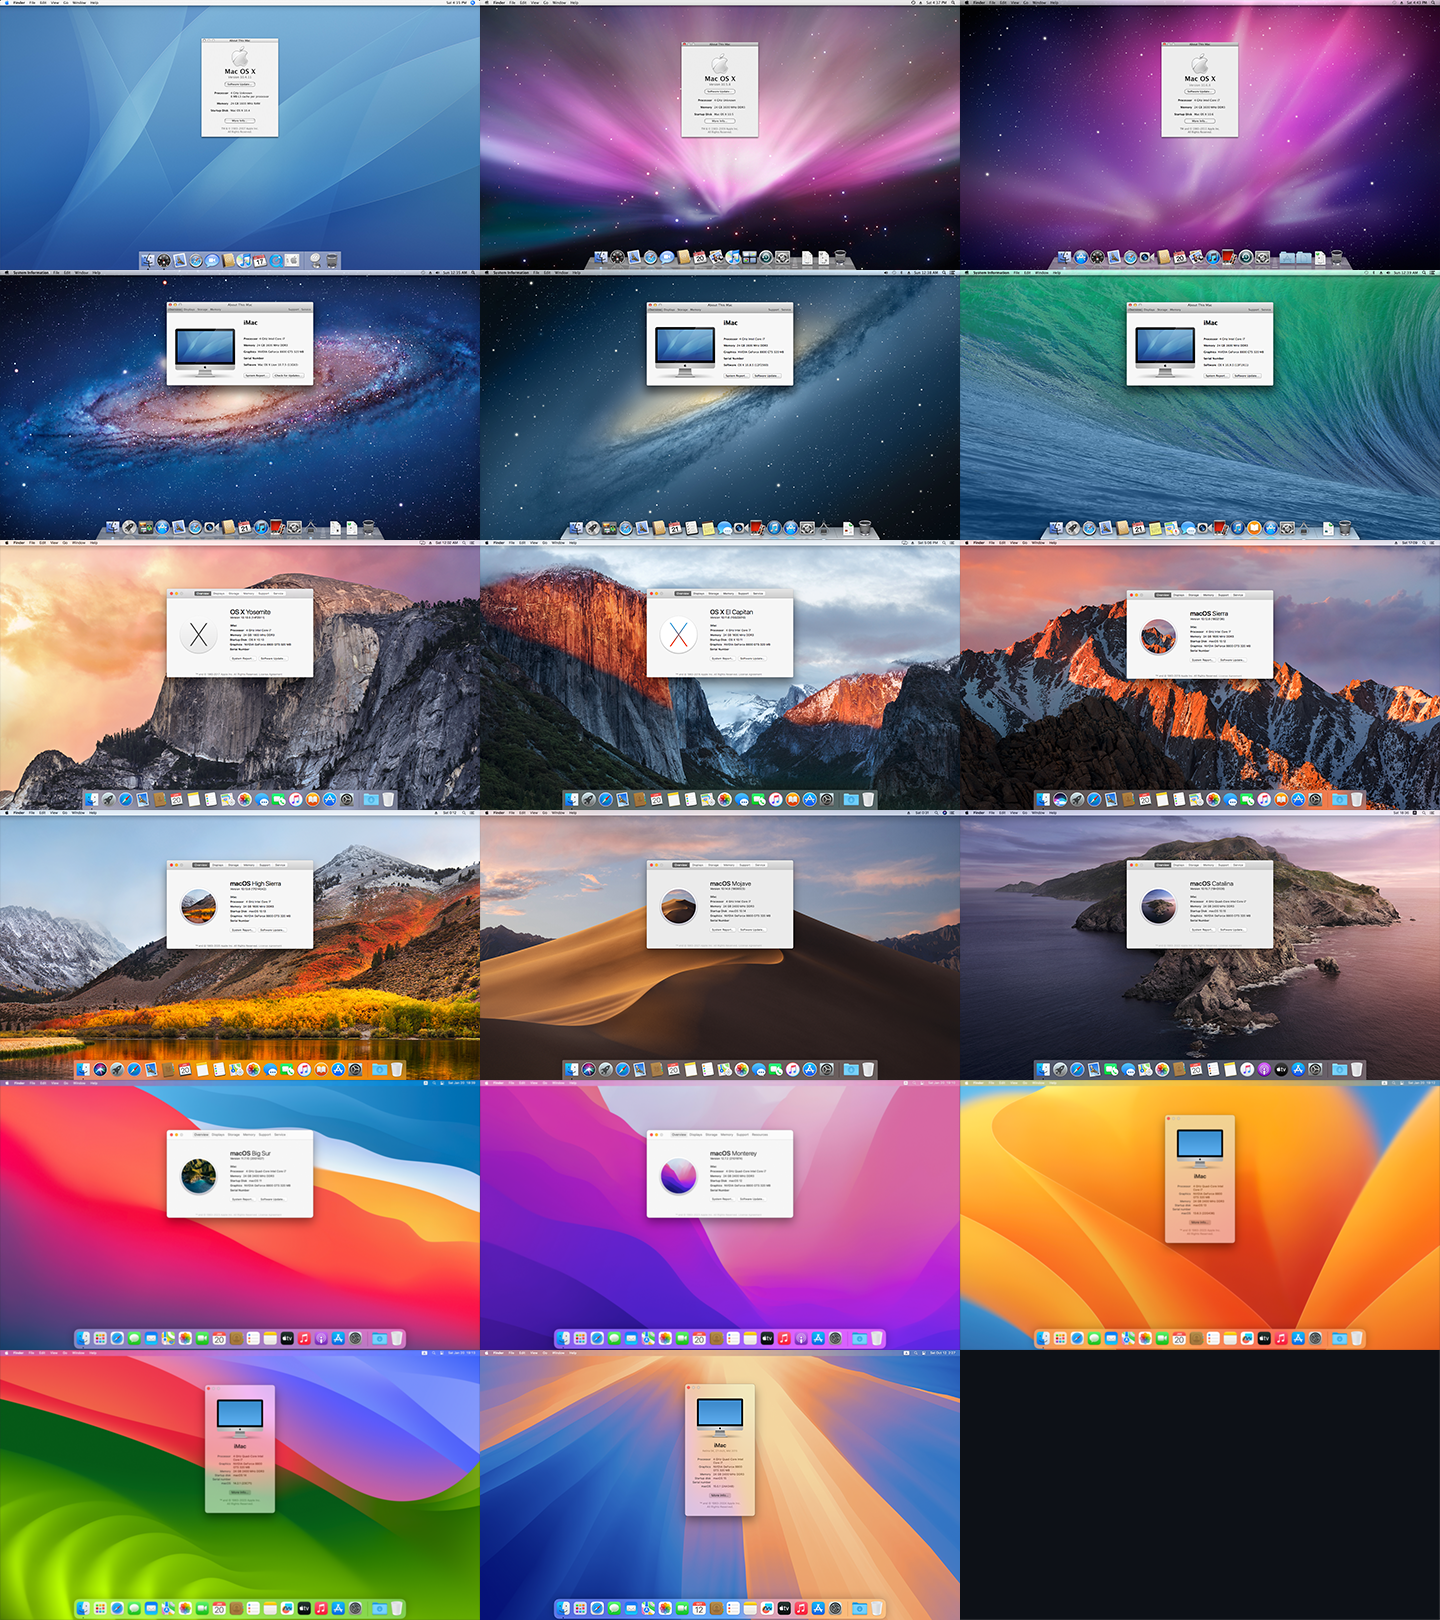Open Go menu in Catalina menu bar
Viewport: 1440px width, 1620px height.
point(1025,814)
